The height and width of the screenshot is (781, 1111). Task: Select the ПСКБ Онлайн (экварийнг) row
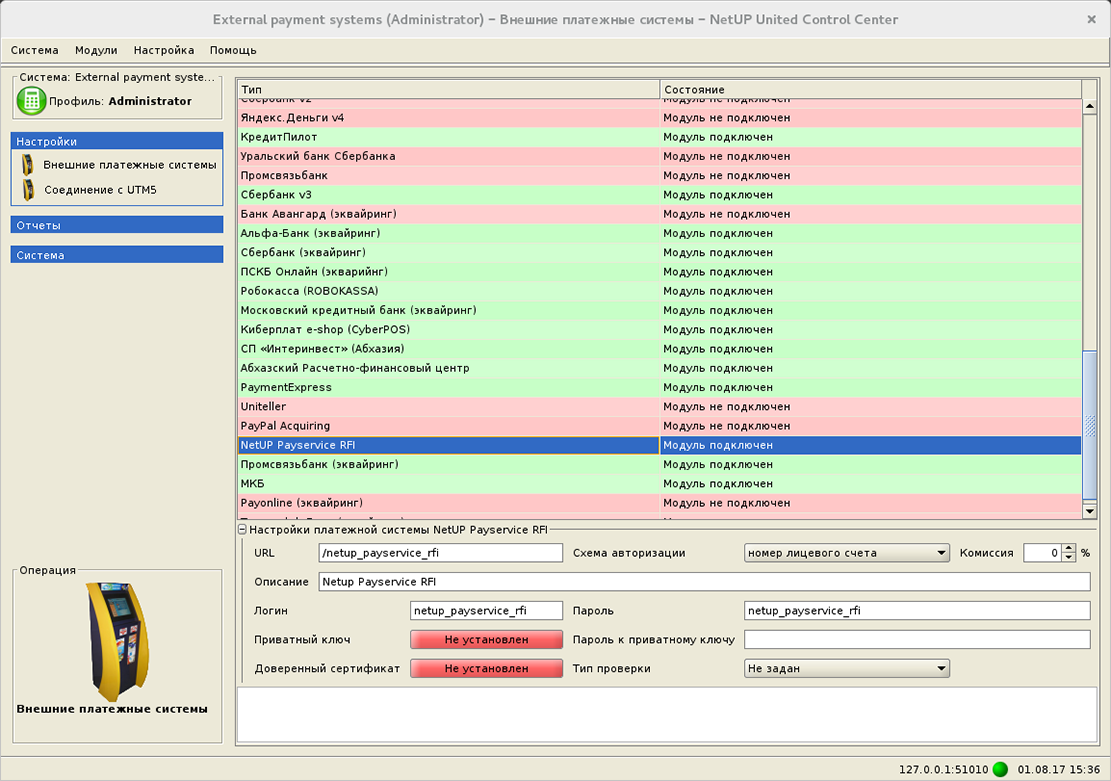coord(660,271)
